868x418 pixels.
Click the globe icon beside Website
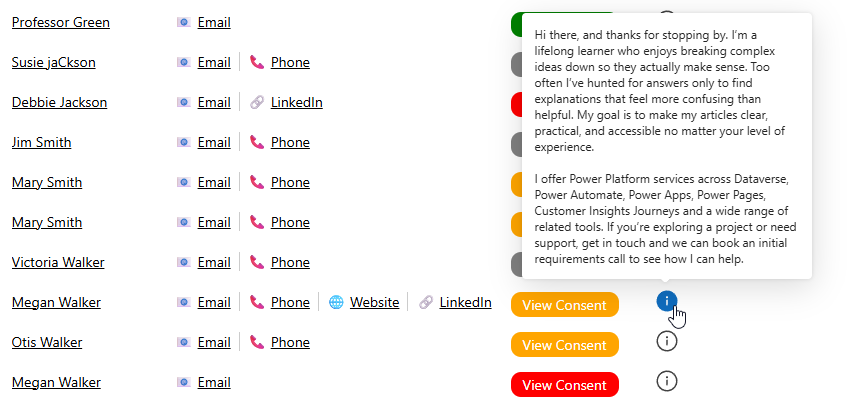tap(336, 302)
